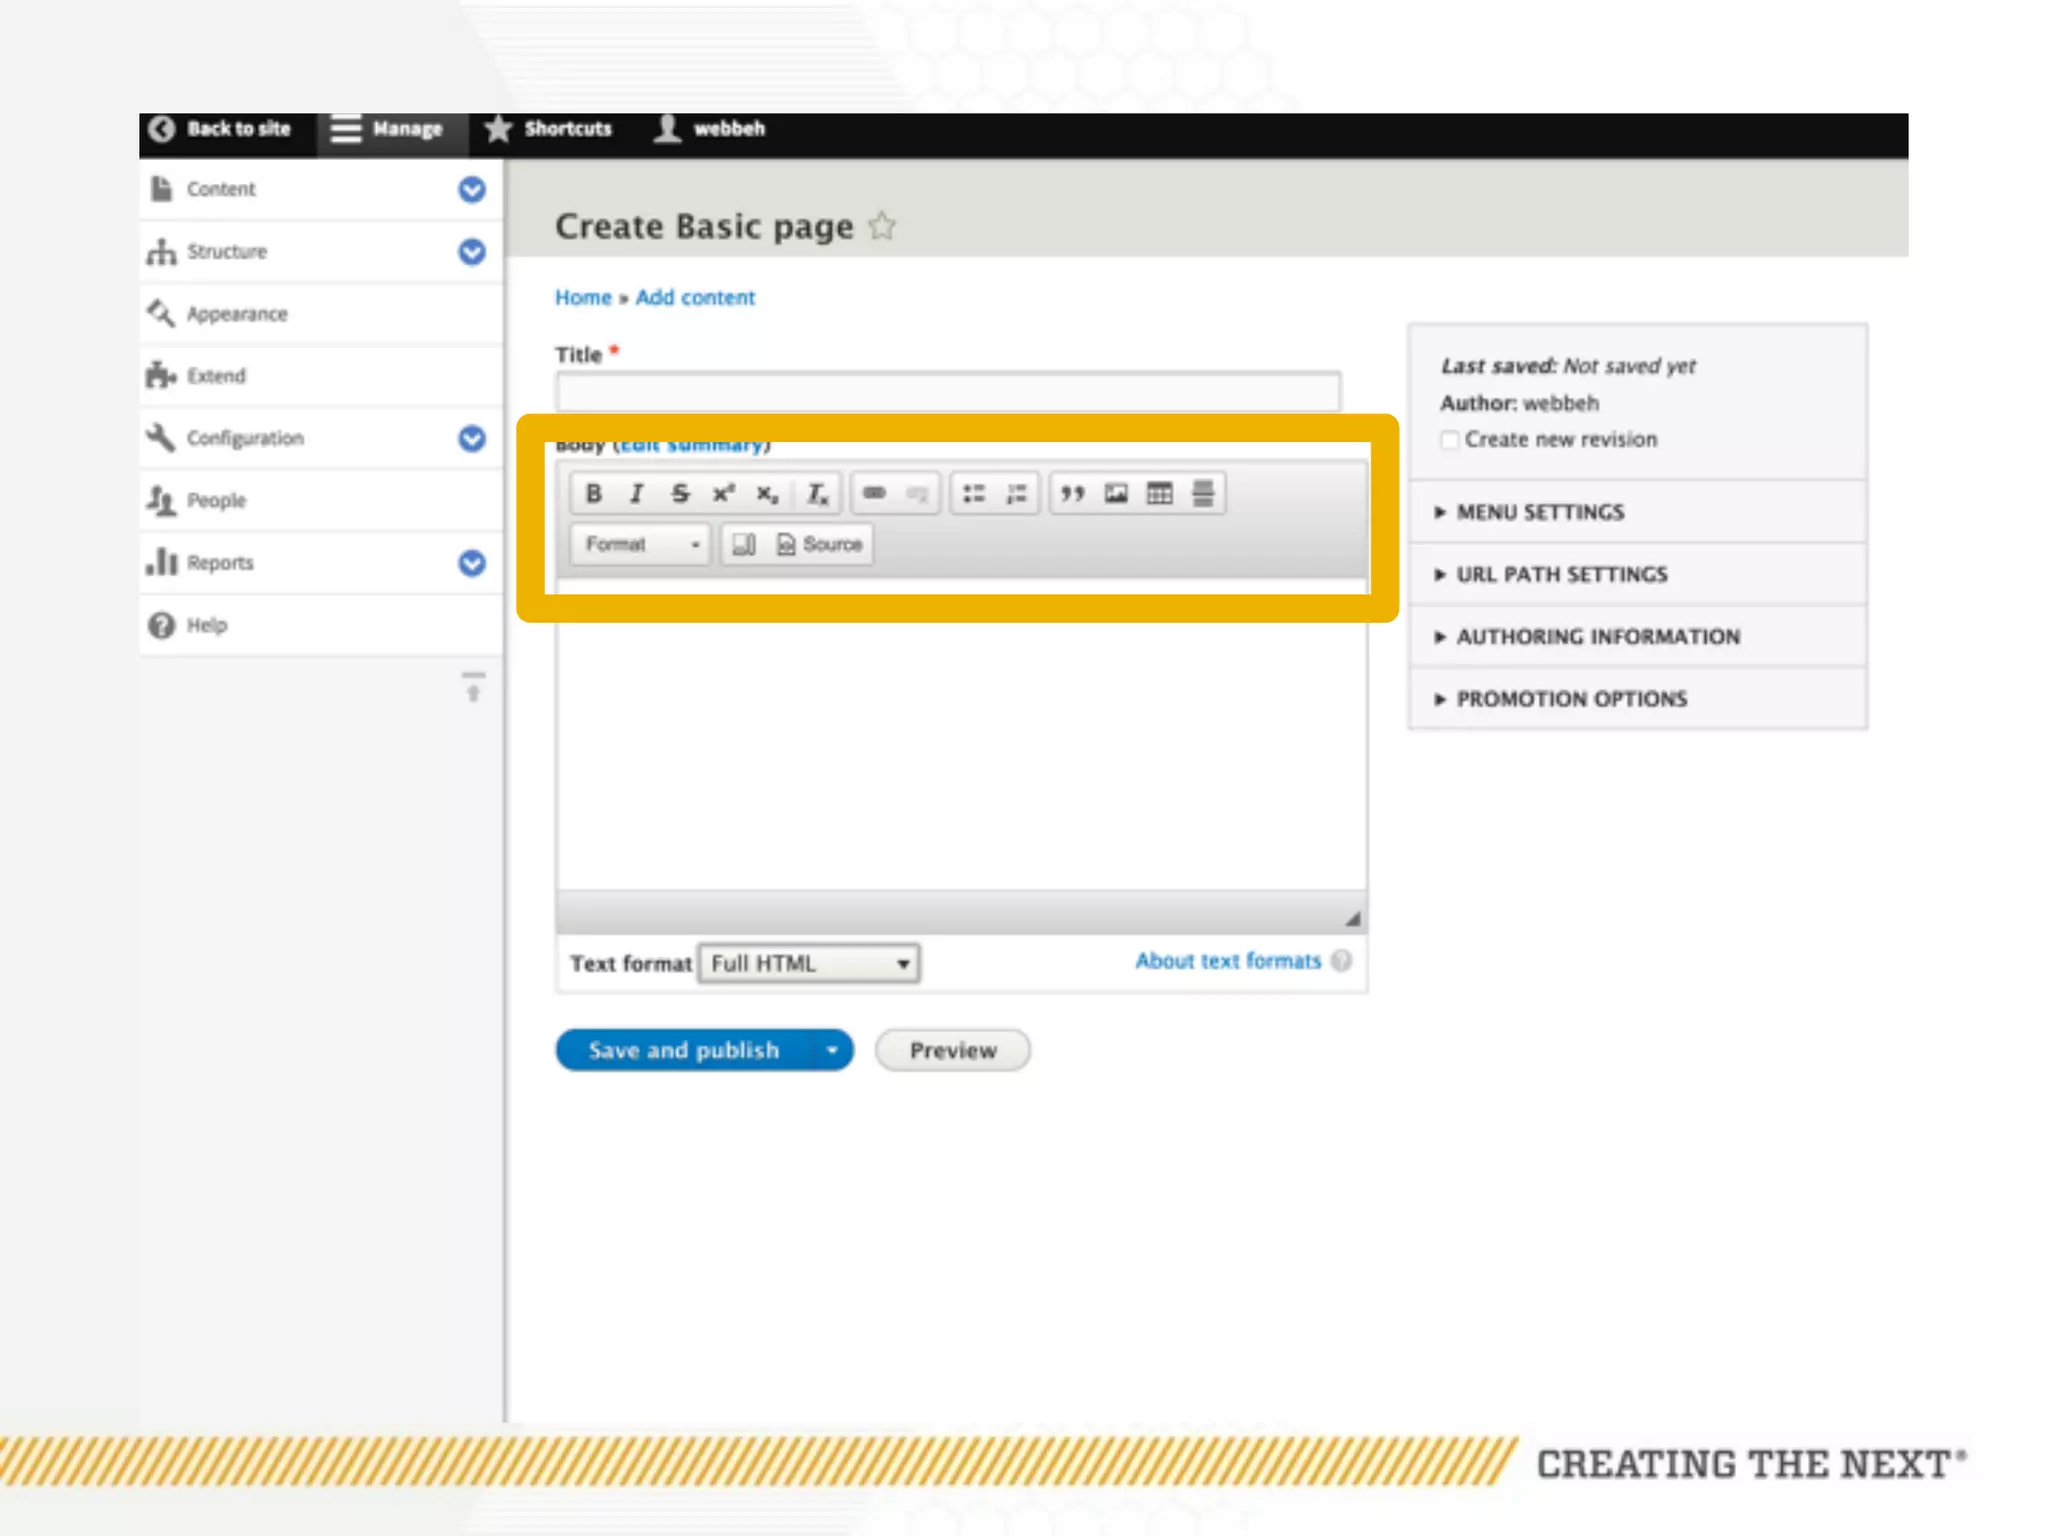This screenshot has width=2048, height=1536.
Task: Open the Format dropdown in editor
Action: click(x=640, y=544)
